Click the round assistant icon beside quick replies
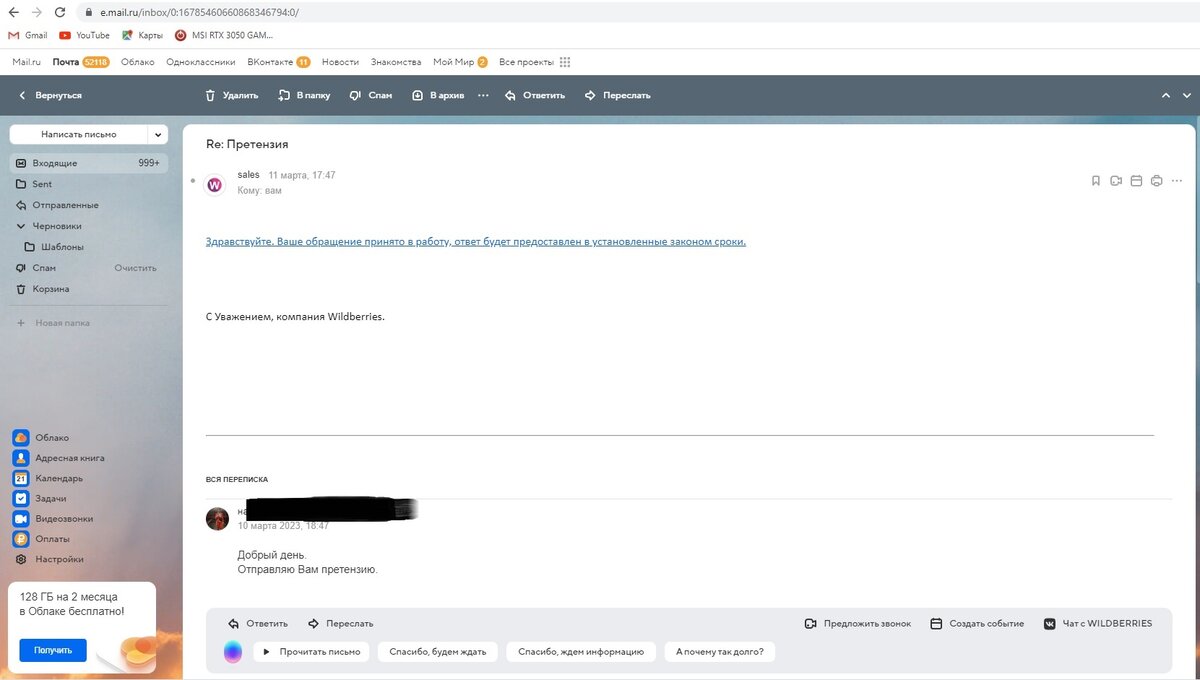The width and height of the screenshot is (1200, 680). coord(233,652)
